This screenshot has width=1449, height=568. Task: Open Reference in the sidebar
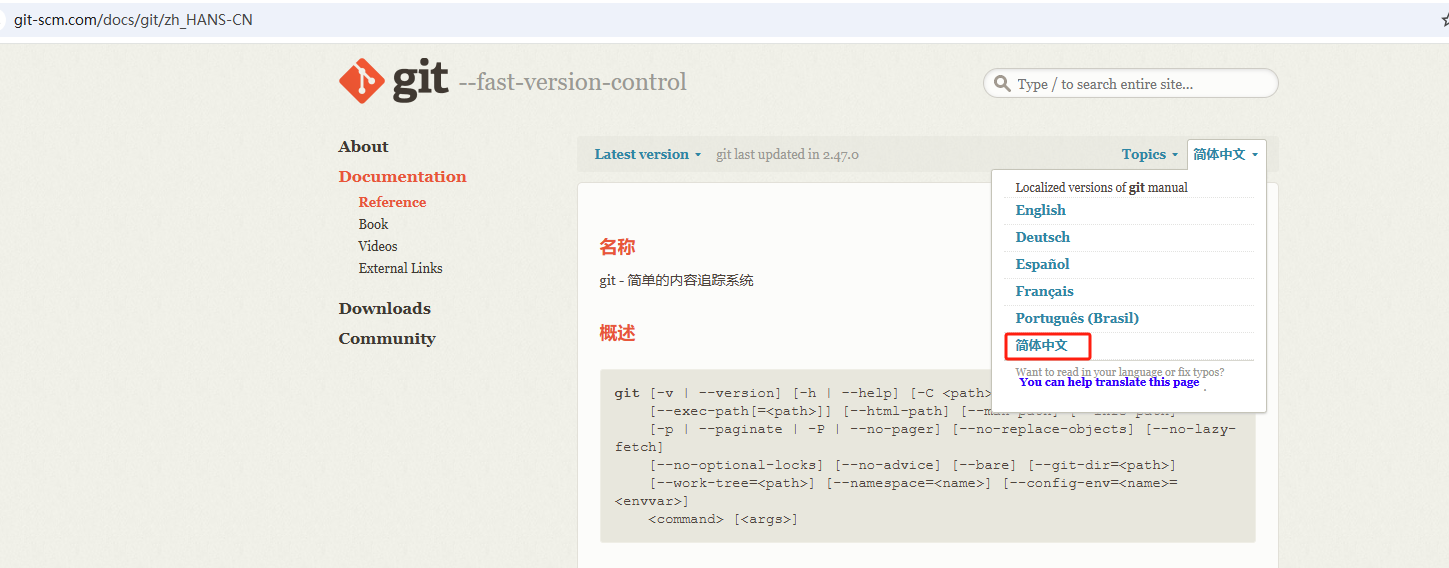[392, 202]
